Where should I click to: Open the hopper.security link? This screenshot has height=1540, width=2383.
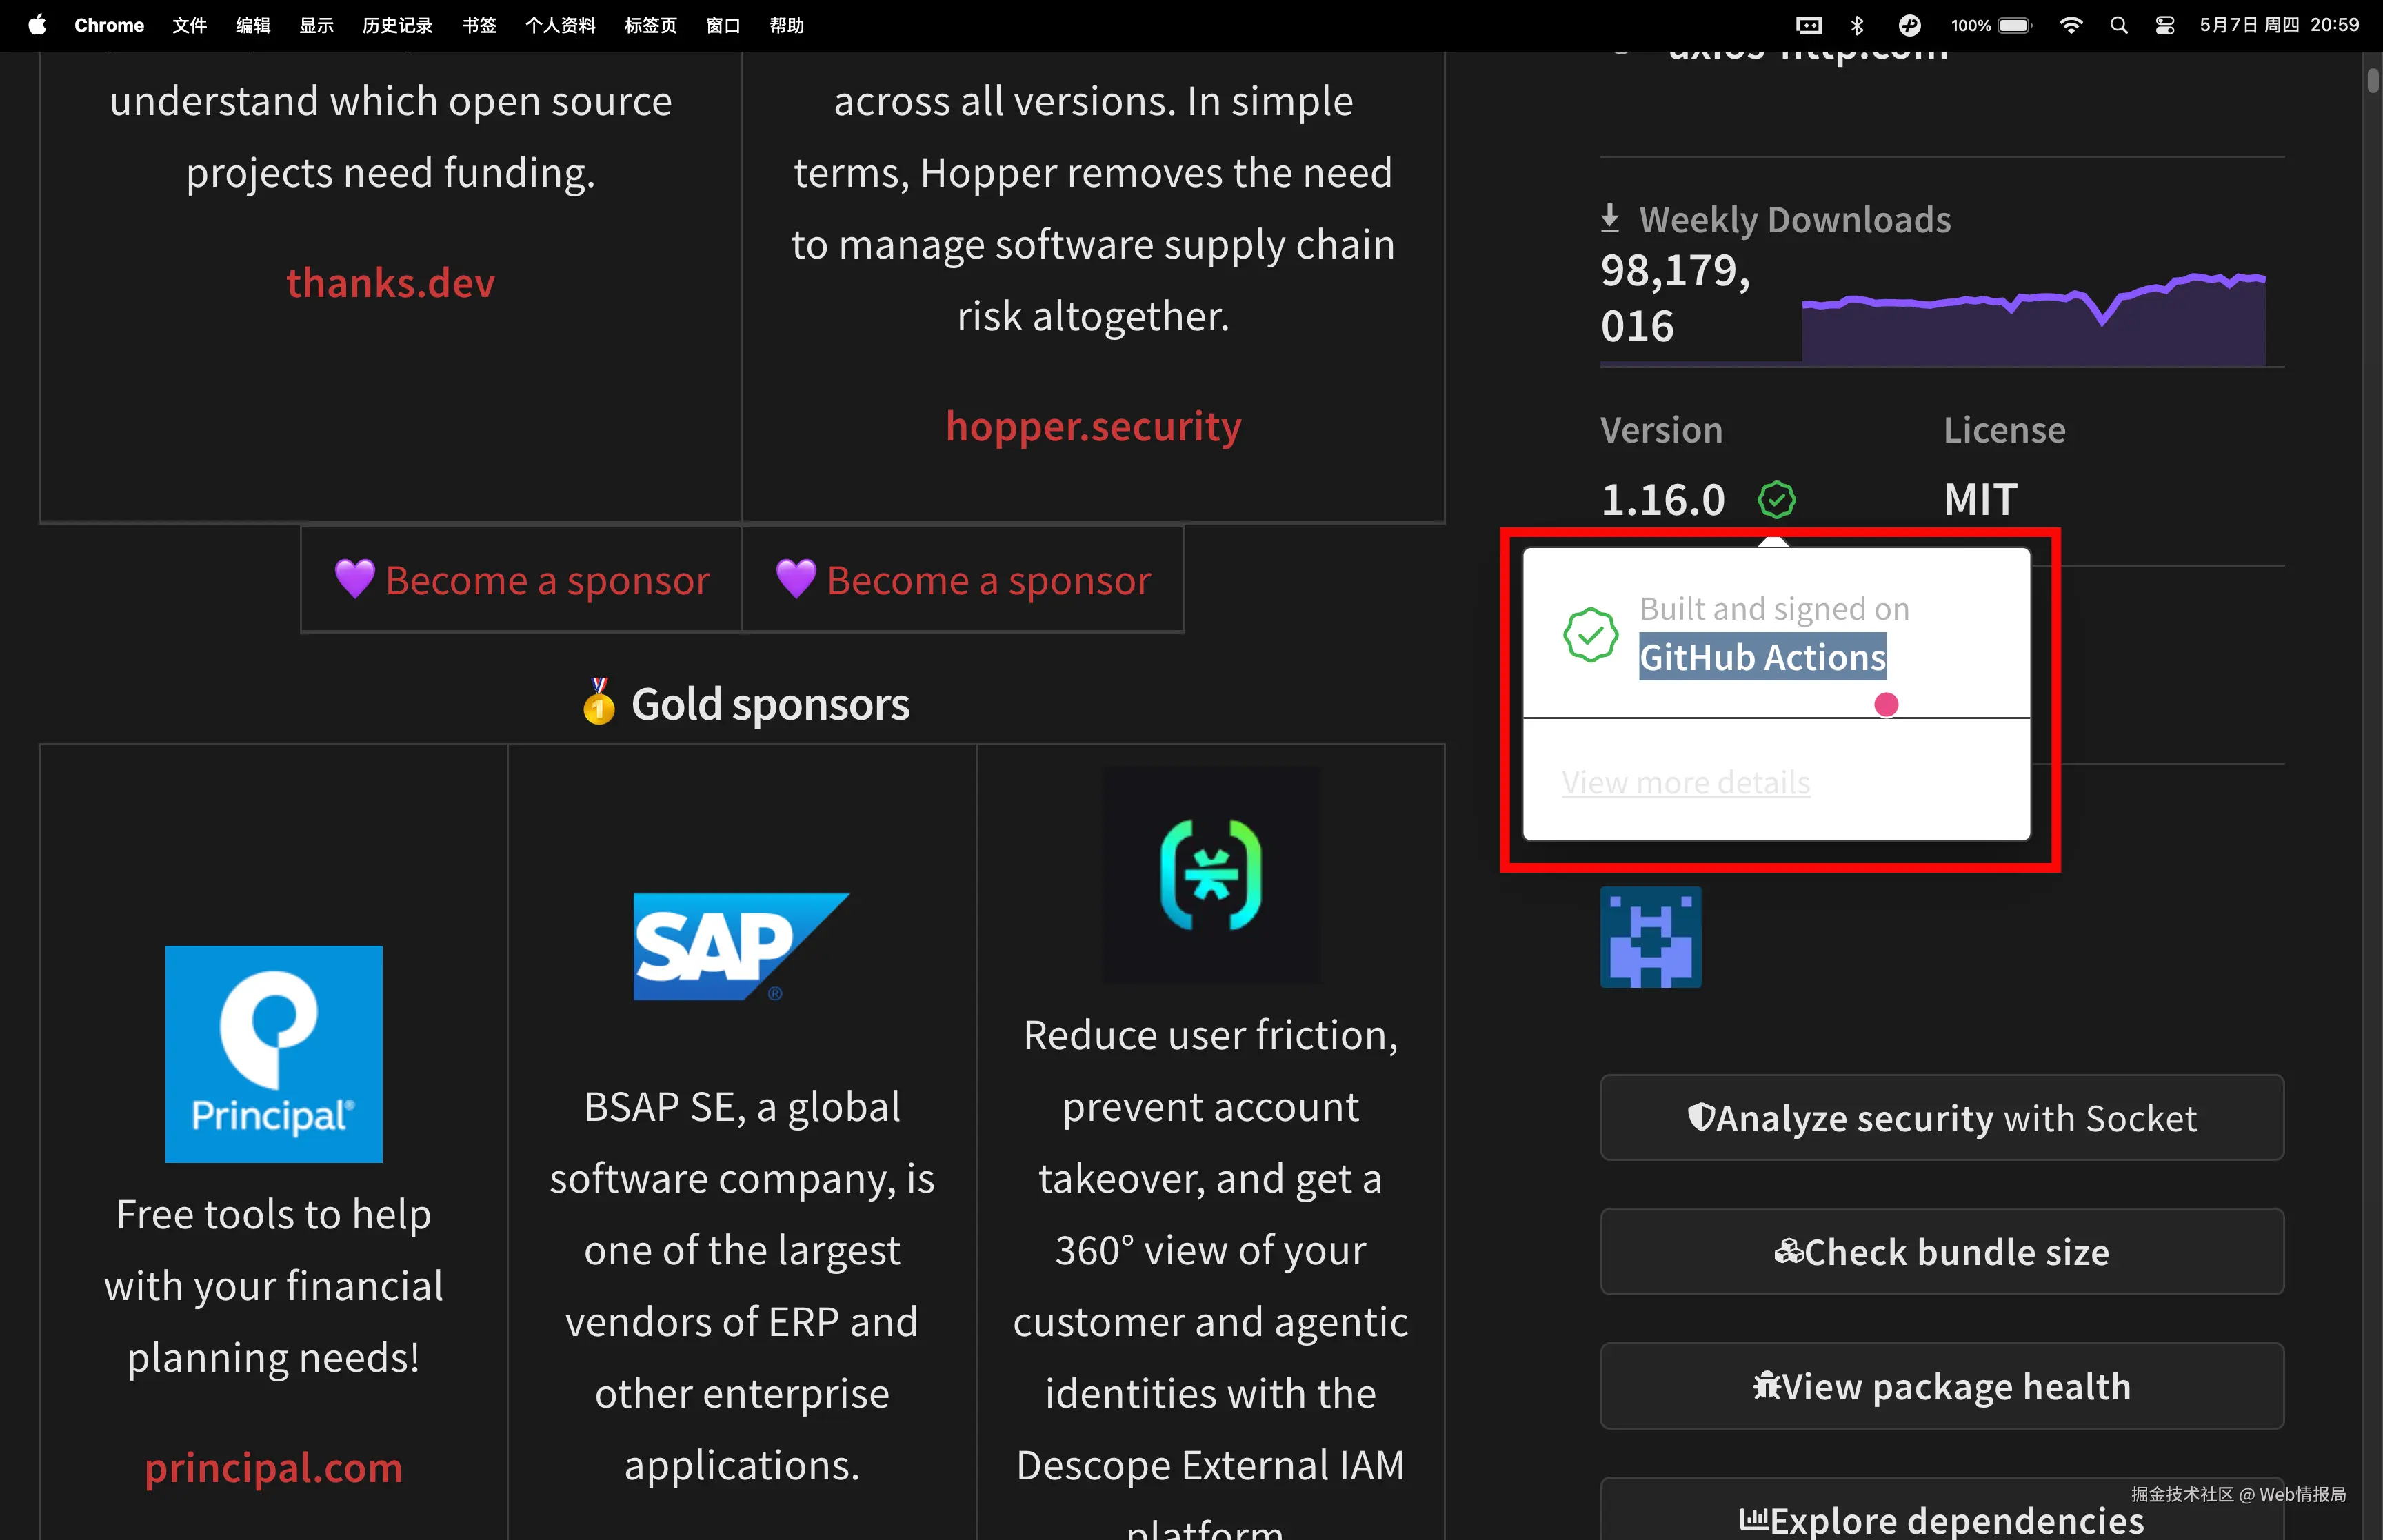coord(1093,426)
